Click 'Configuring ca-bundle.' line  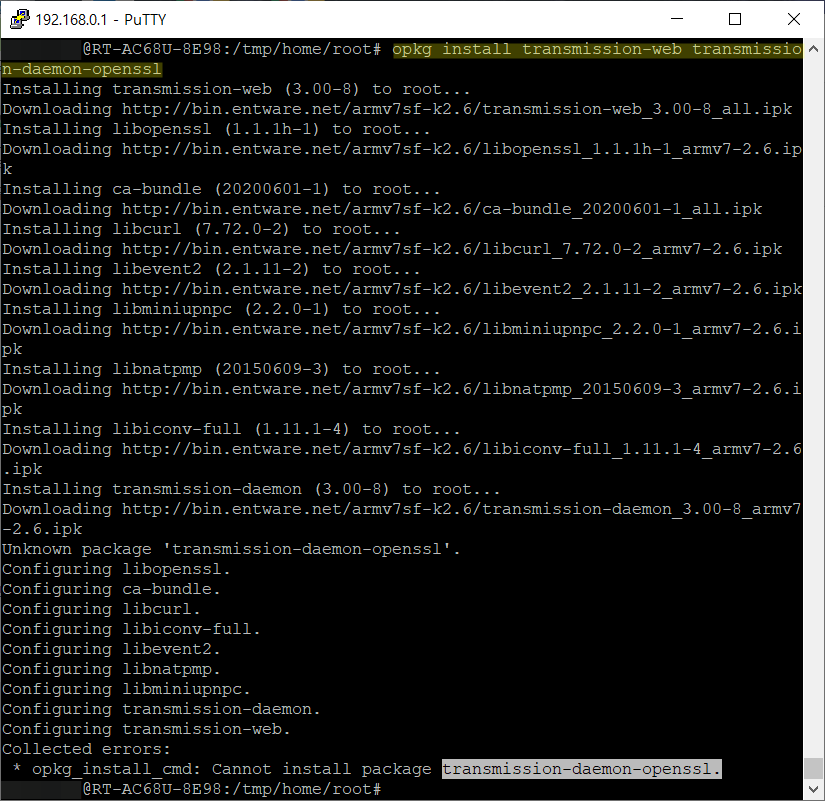point(111,589)
